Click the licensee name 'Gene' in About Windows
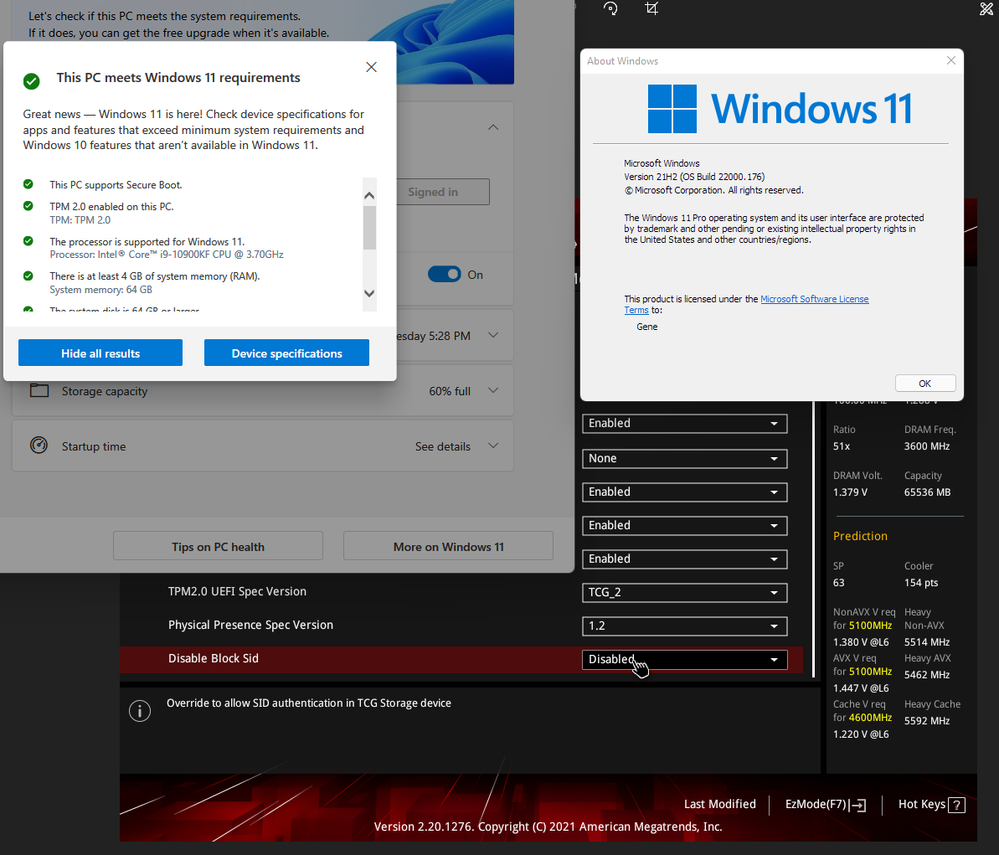Viewport: 999px width, 855px height. (x=647, y=326)
